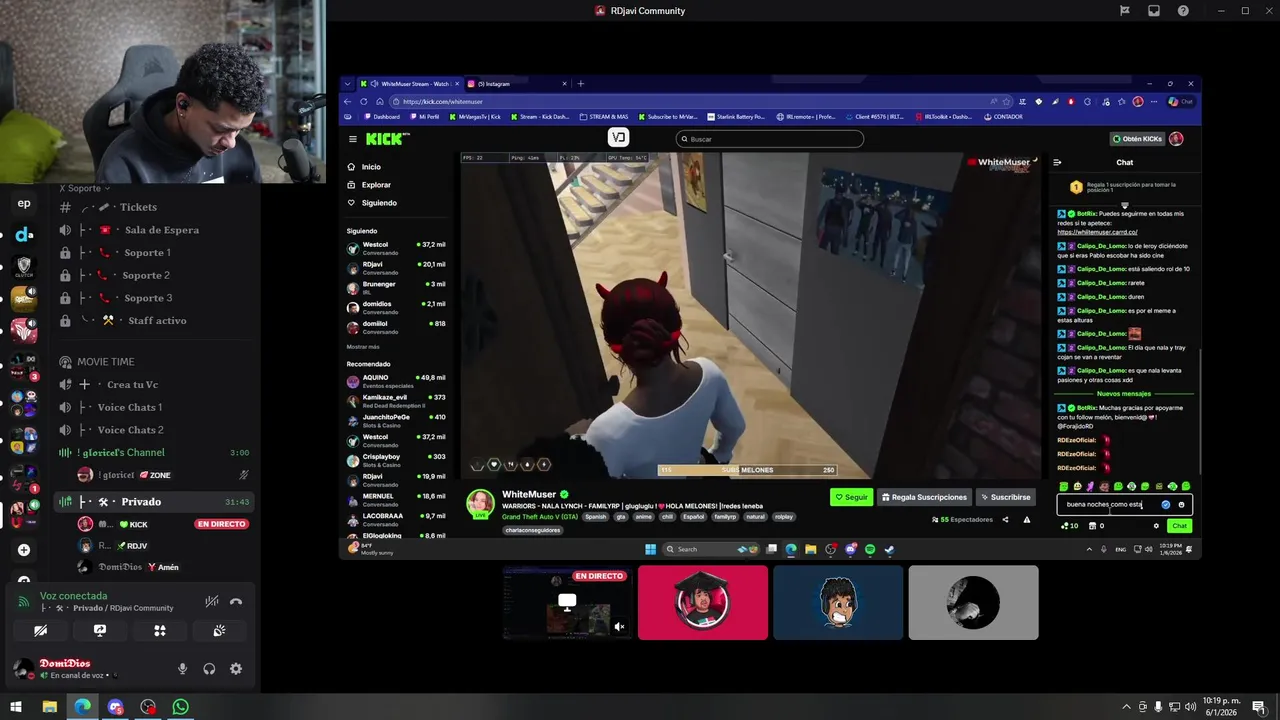This screenshot has width=1280, height=720.
Task: Select the Soporte 1 locked channel
Action: point(155,253)
